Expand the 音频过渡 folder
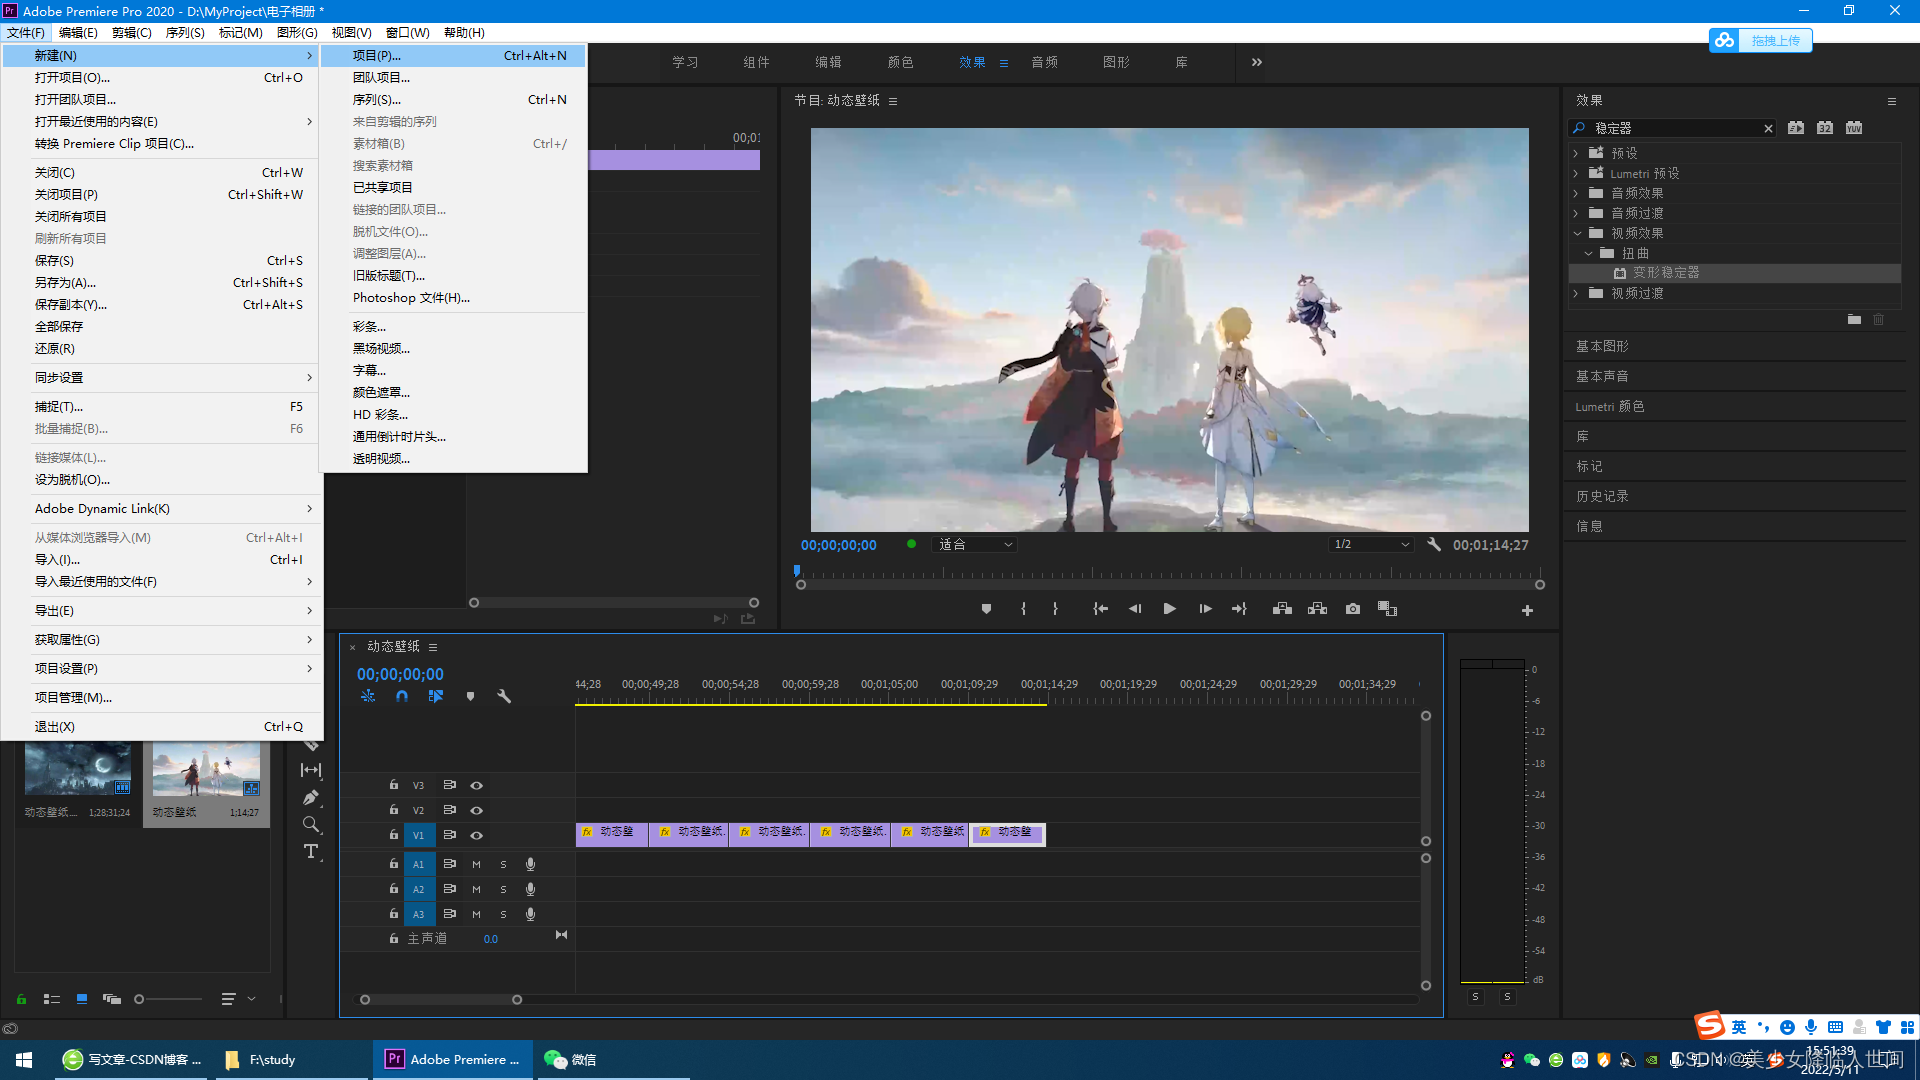Image resolution: width=1920 pixels, height=1080 pixels. (x=1576, y=214)
